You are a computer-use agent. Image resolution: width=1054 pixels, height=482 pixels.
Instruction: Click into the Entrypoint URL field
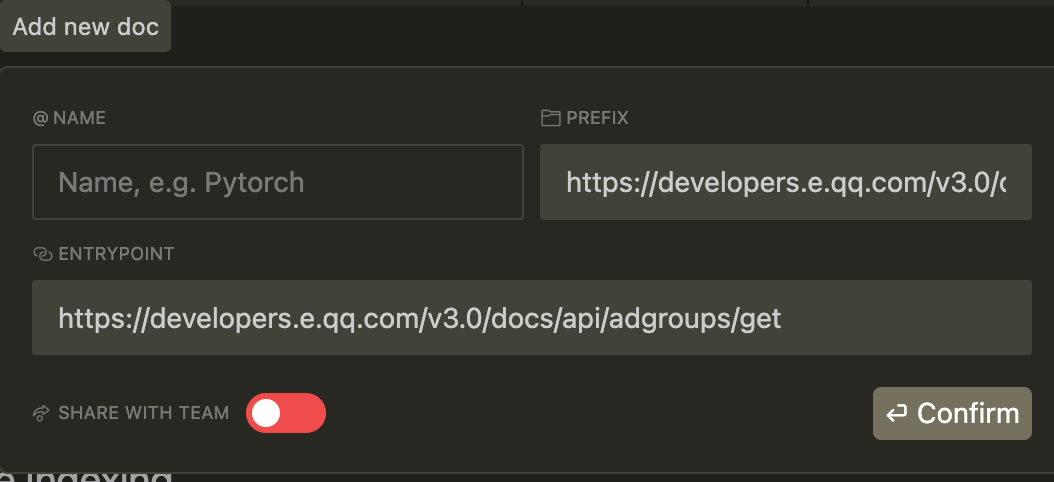click(532, 317)
